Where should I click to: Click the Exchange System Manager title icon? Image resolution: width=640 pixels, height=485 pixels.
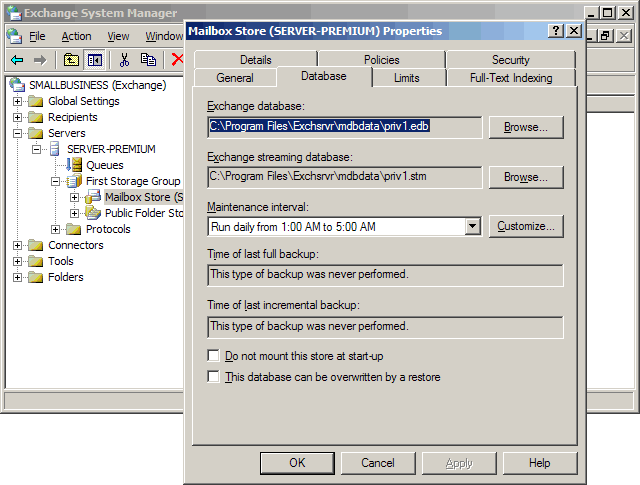coord(14,13)
